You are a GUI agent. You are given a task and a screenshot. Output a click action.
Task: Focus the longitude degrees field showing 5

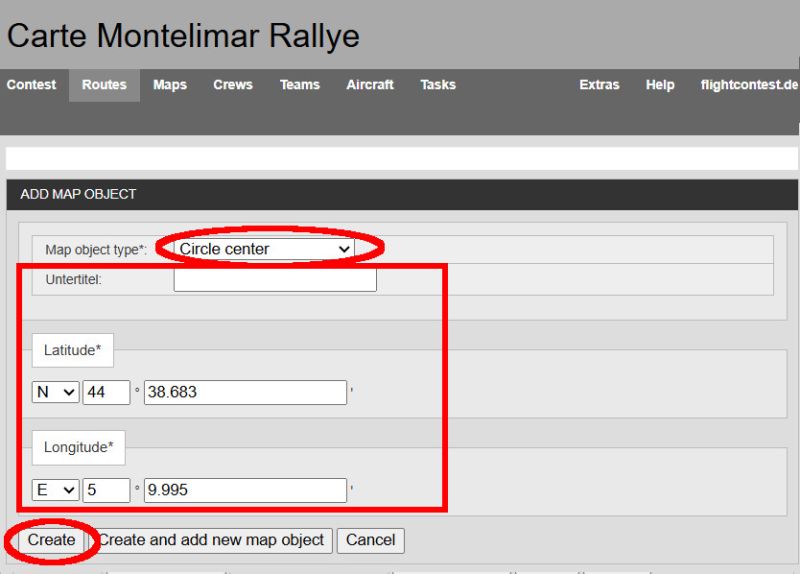pos(107,490)
